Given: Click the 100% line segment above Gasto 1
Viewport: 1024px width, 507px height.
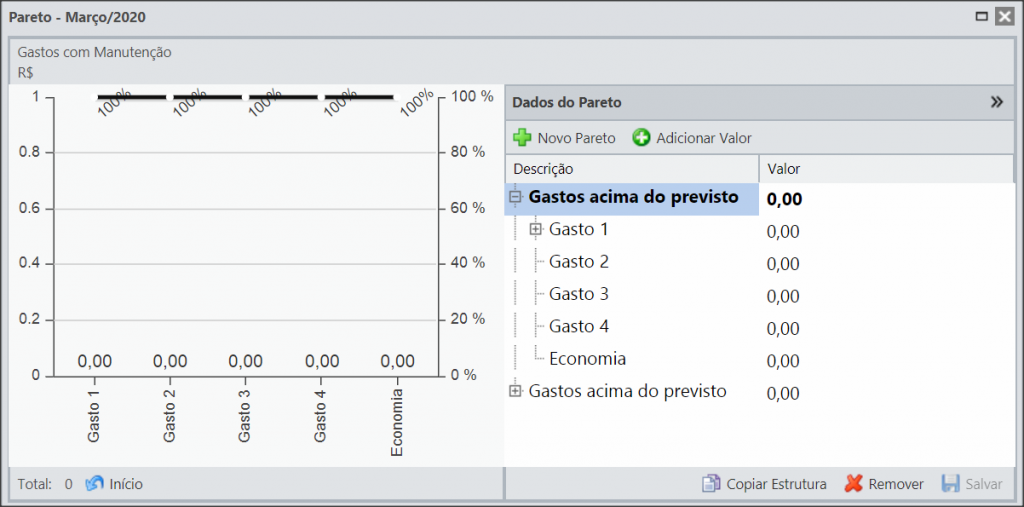Looking at the screenshot, I should click(132, 97).
